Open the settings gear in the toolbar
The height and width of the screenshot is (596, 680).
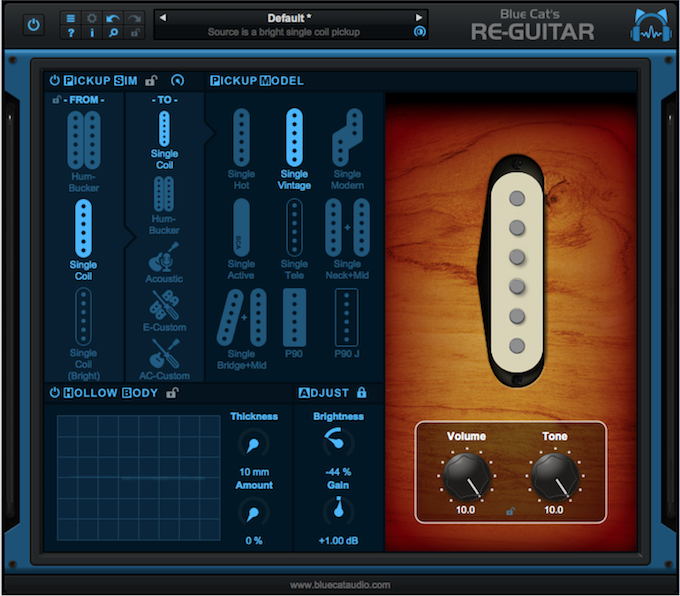(92, 18)
